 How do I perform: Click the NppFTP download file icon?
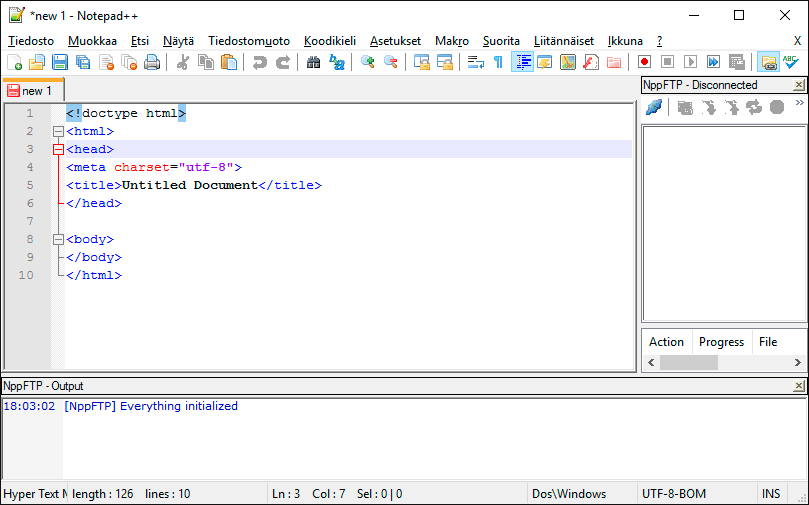pos(708,107)
